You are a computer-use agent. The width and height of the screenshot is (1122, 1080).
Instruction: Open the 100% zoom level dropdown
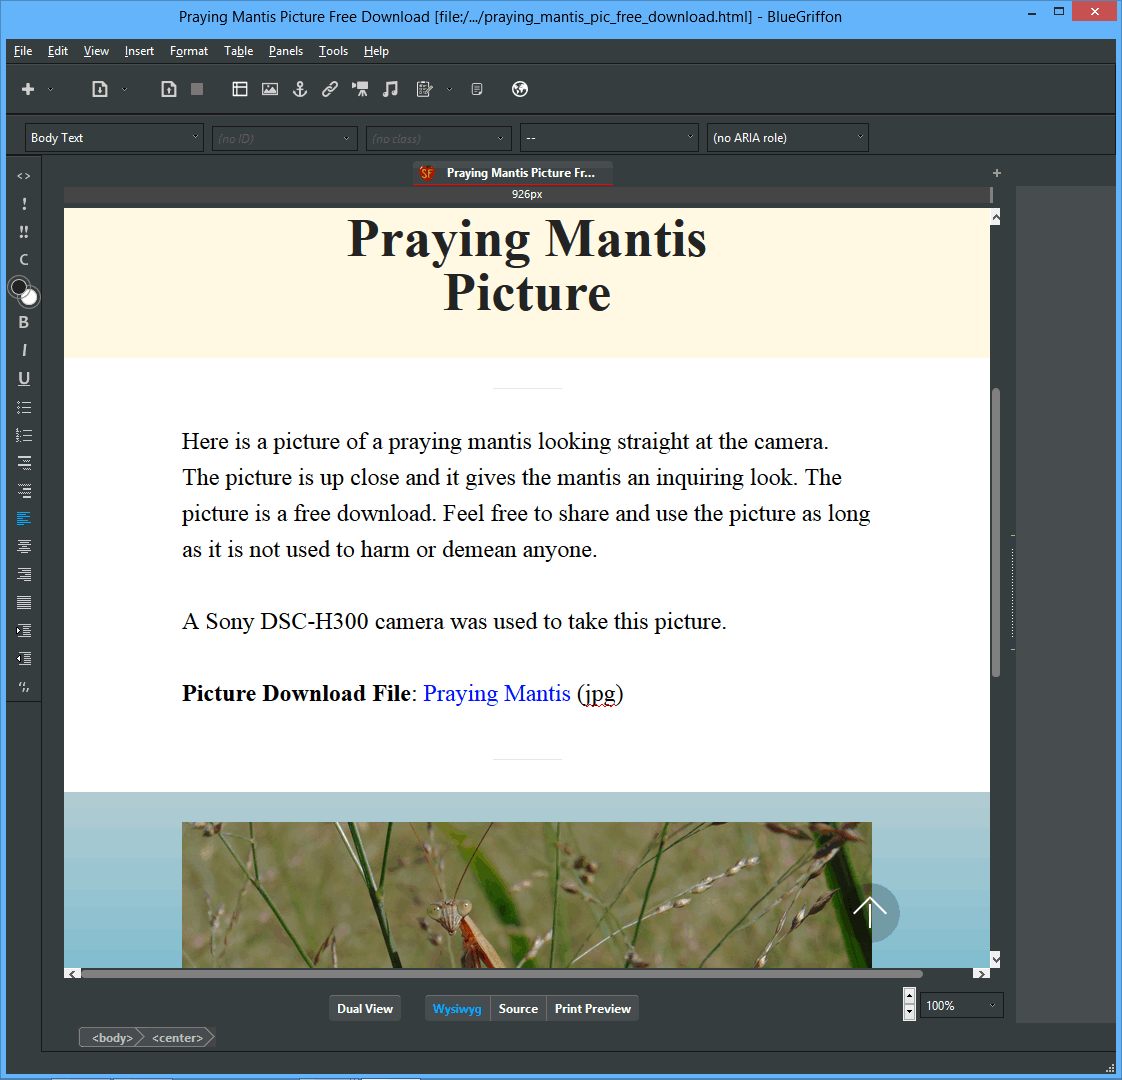[x=961, y=1006]
